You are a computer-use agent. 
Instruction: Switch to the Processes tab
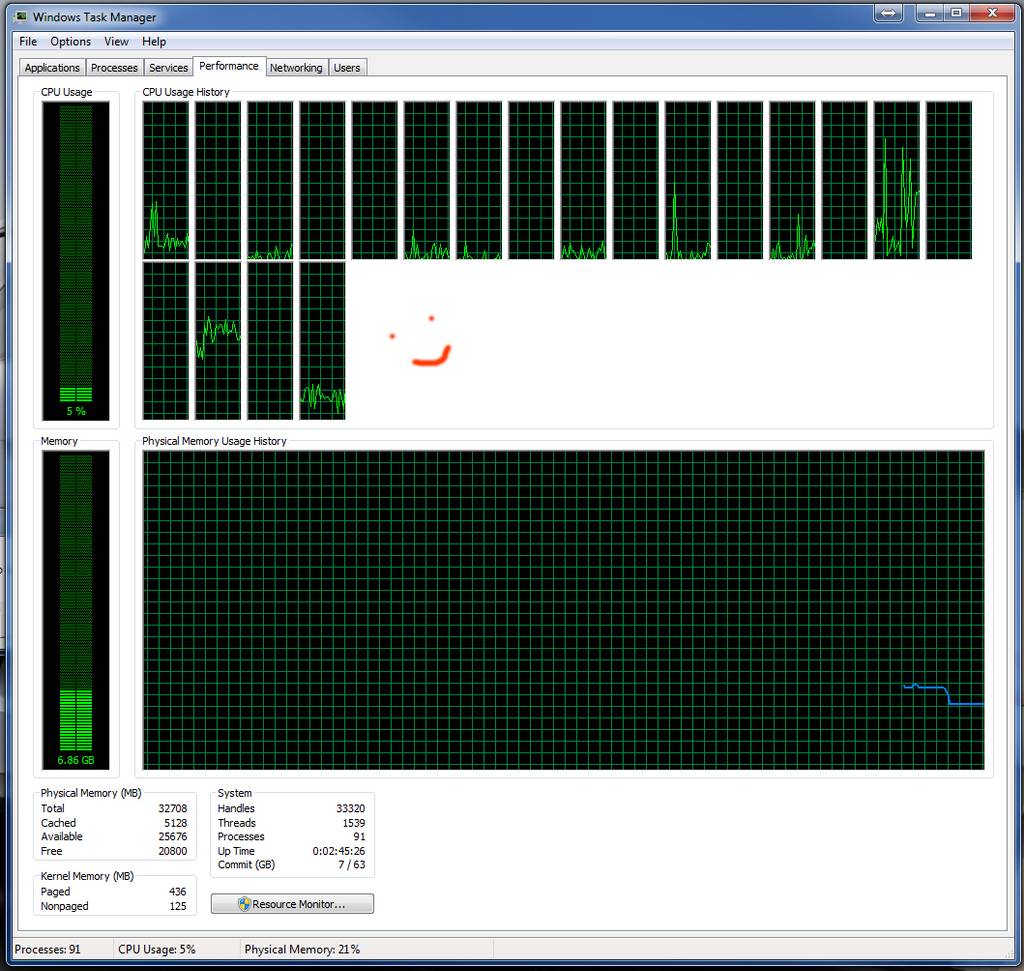point(114,67)
